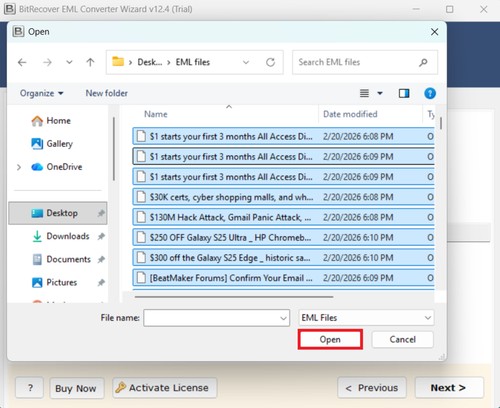Select '$30K certs, cyber shopping malls' file

(283, 197)
